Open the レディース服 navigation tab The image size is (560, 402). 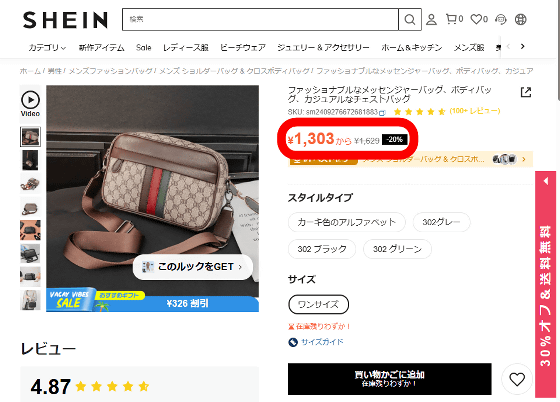(x=186, y=47)
